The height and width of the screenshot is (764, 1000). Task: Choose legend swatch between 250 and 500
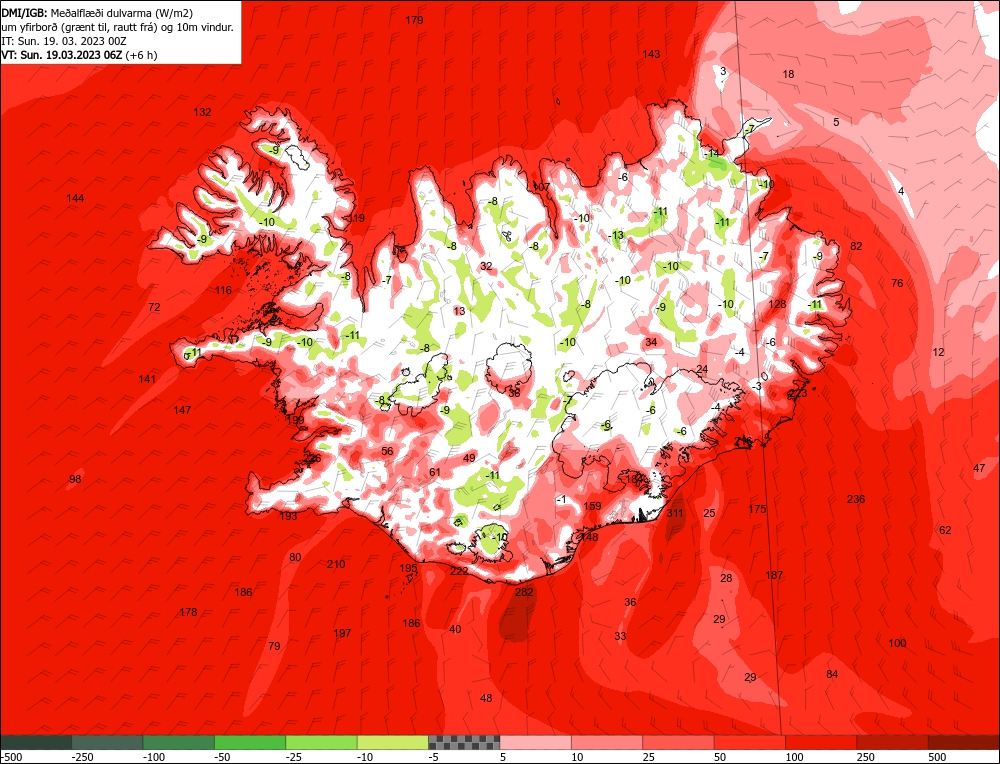893,742
